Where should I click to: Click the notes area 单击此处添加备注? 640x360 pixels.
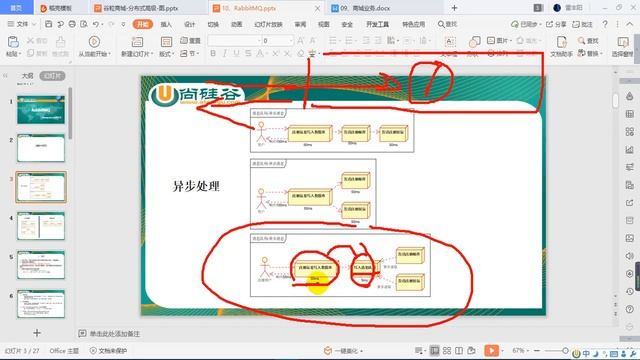(x=114, y=334)
